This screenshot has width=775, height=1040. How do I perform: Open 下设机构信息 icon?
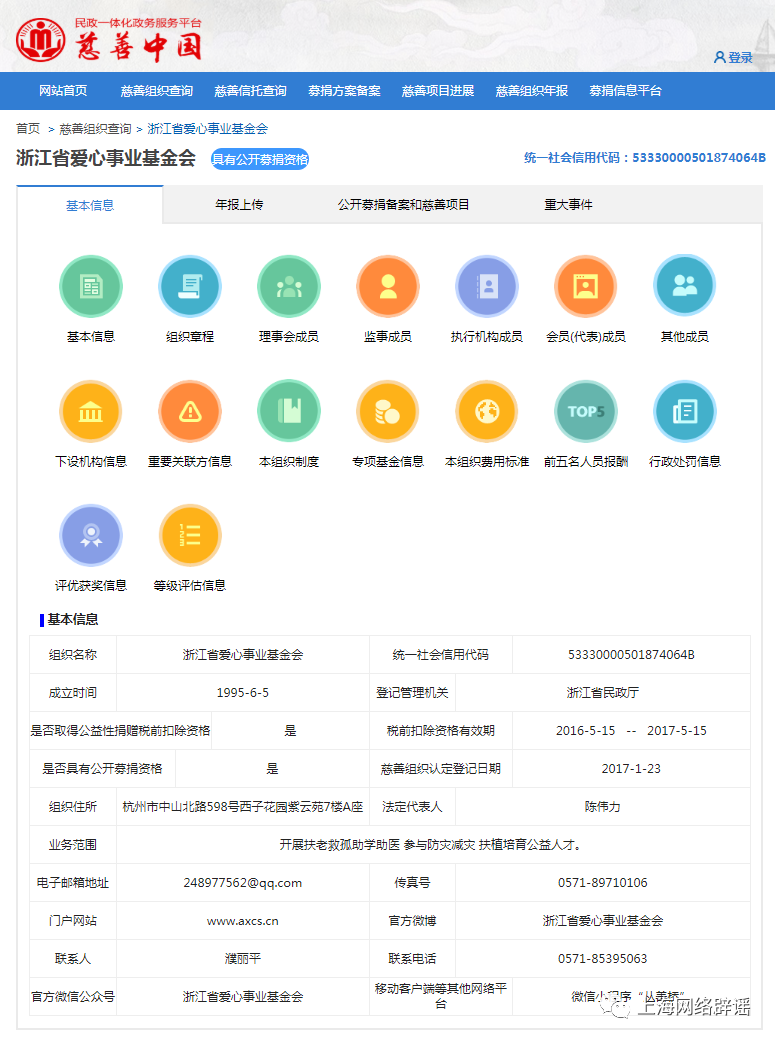coord(91,411)
